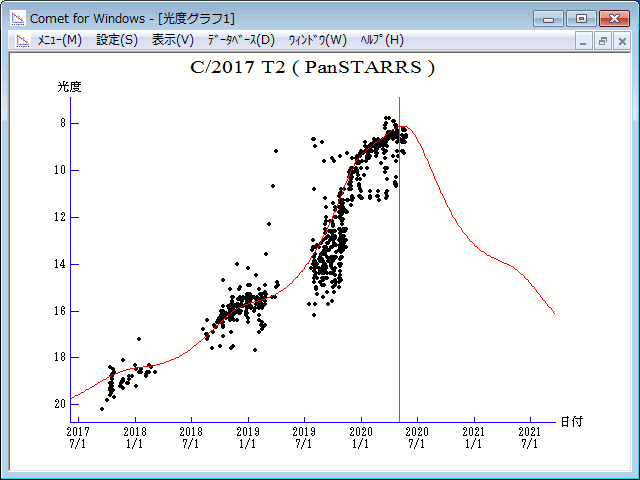Viewport: 640px width, 480px height.
Task: Expand the ウィンドウ(W) window menu
Action: 317,40
